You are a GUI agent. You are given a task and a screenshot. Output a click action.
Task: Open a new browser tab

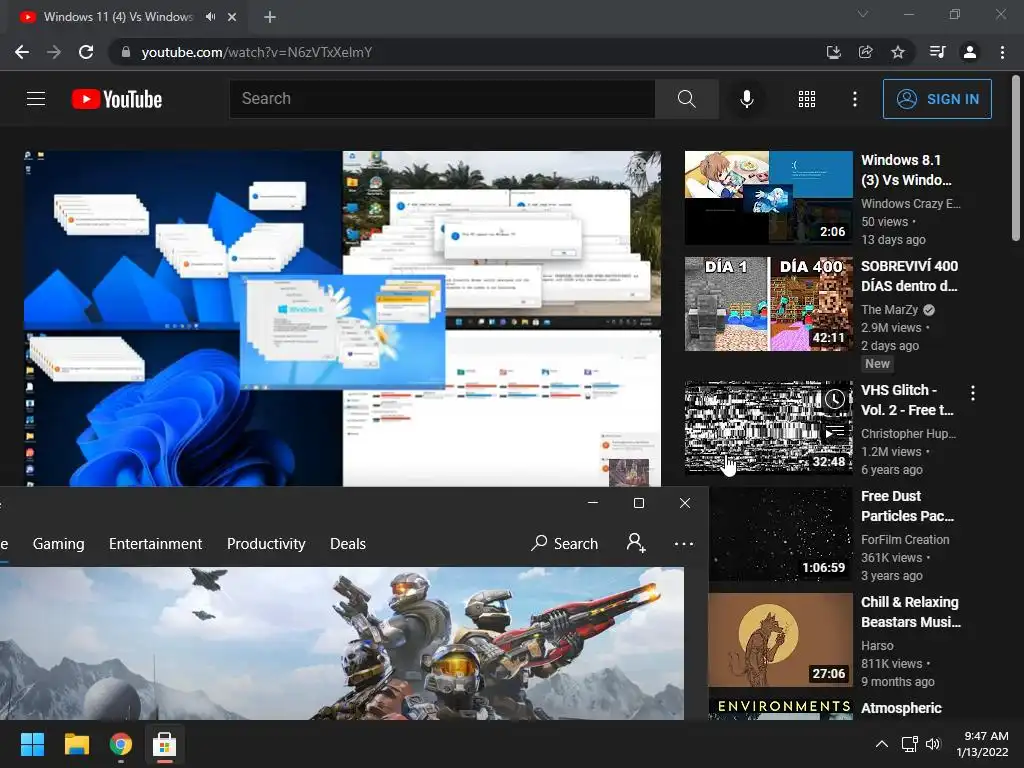pos(270,17)
